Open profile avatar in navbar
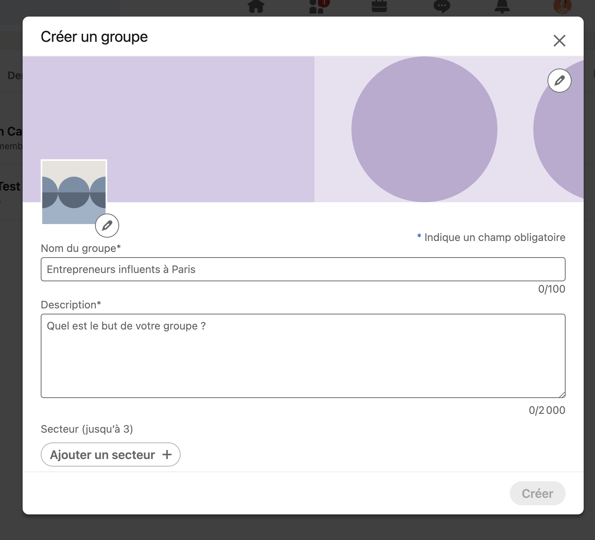 (x=562, y=6)
